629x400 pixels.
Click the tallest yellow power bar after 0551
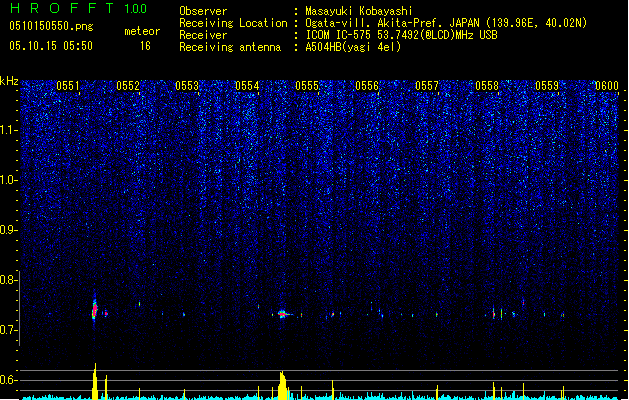[95, 381]
